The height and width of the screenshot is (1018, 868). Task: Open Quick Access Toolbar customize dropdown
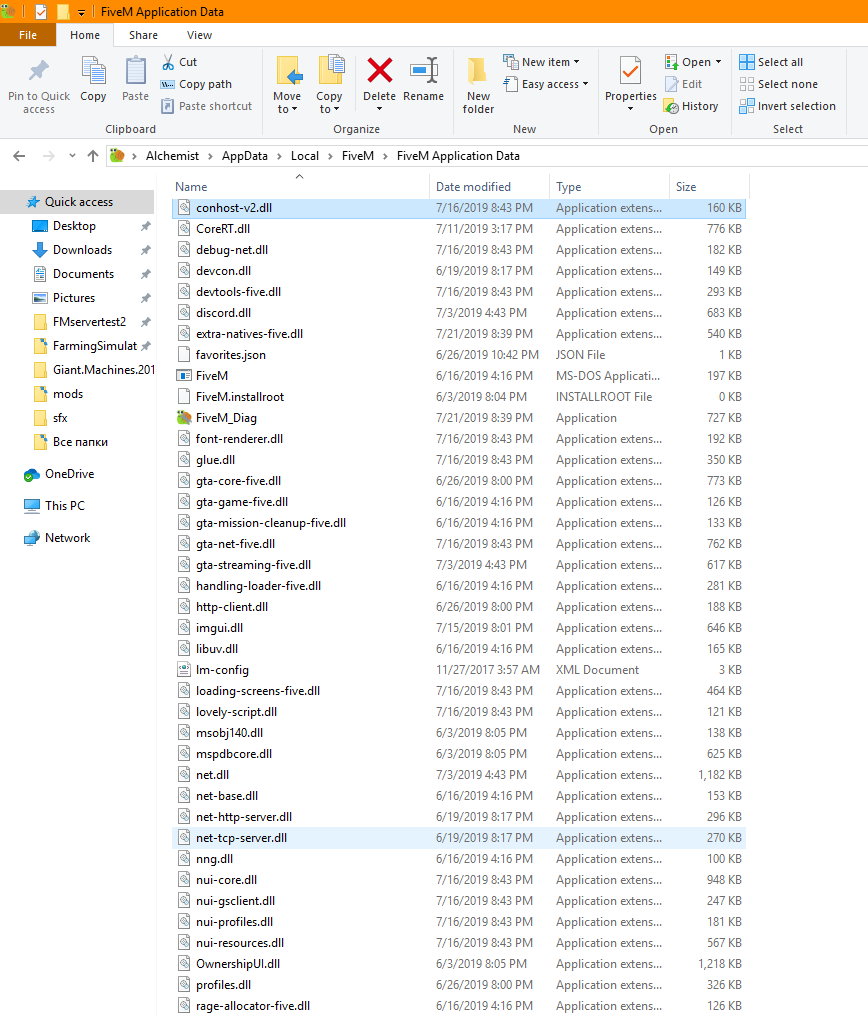tap(81, 12)
